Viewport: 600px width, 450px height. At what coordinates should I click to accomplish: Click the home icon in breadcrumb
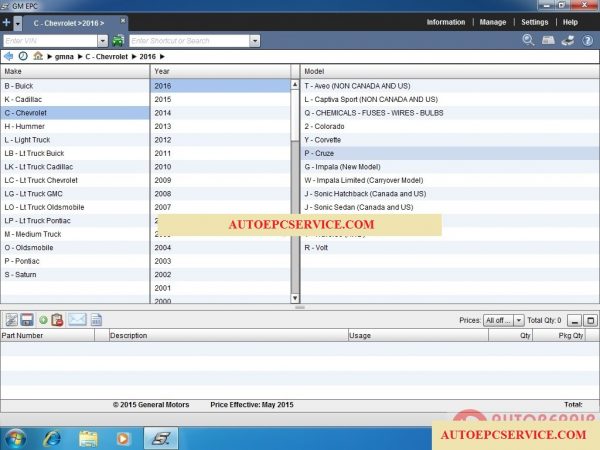tap(38, 56)
